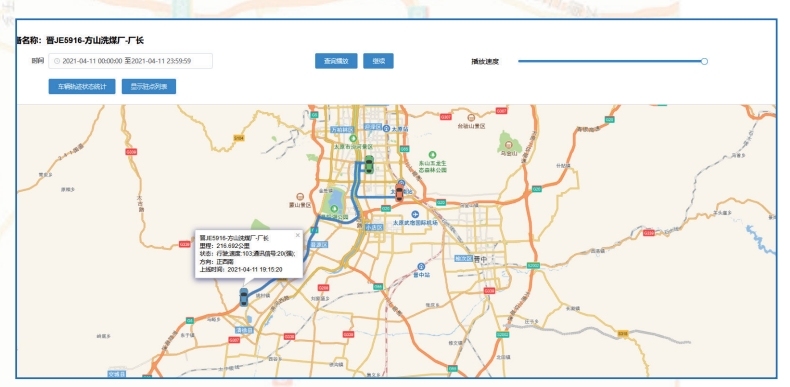Click the 晋中站 station icon

[422, 267]
